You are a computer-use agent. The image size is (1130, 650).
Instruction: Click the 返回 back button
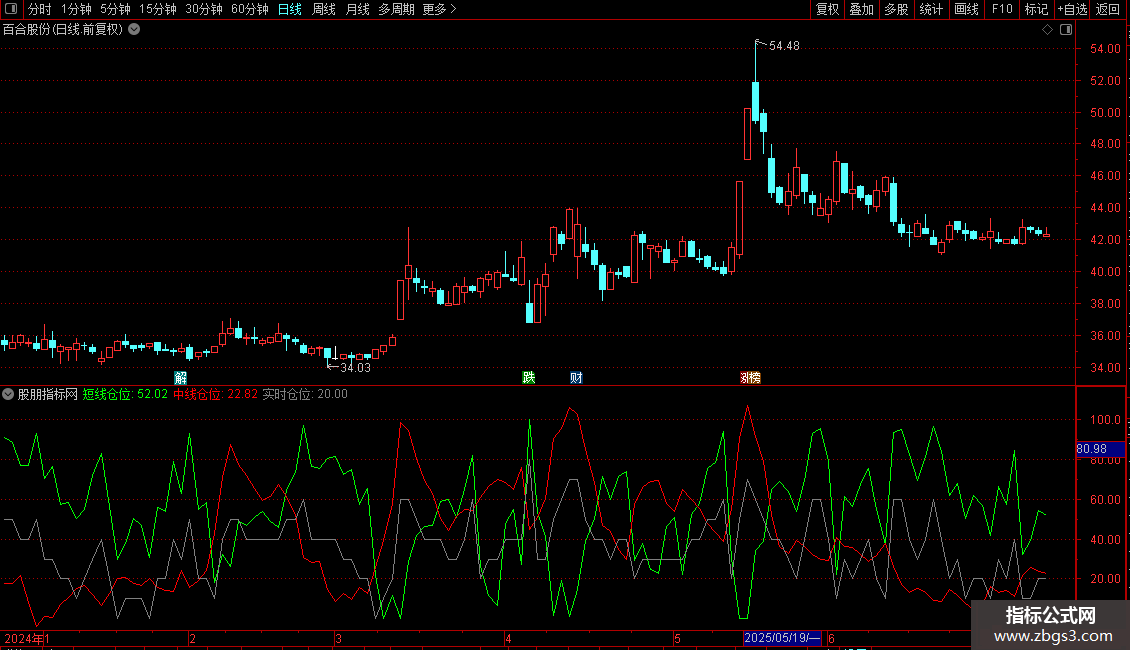click(x=1108, y=9)
